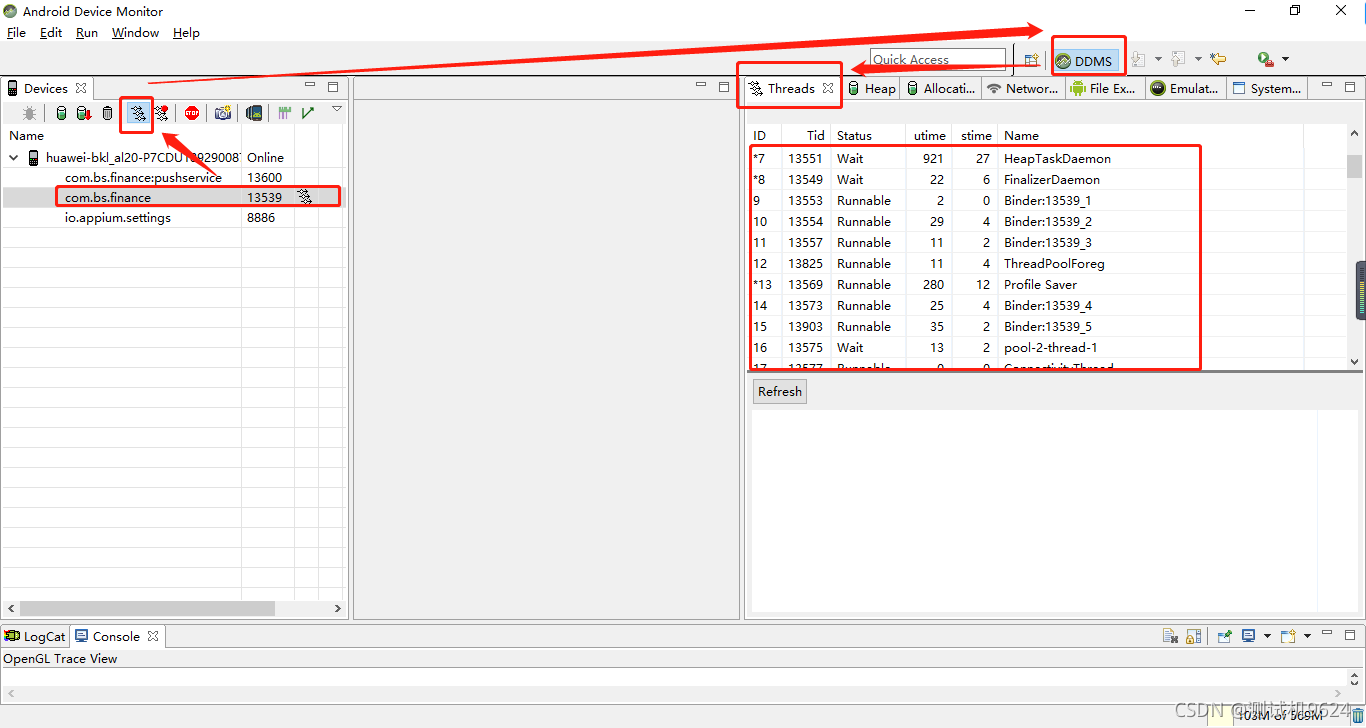Open the Devices view menu triangle

[x=337, y=108]
